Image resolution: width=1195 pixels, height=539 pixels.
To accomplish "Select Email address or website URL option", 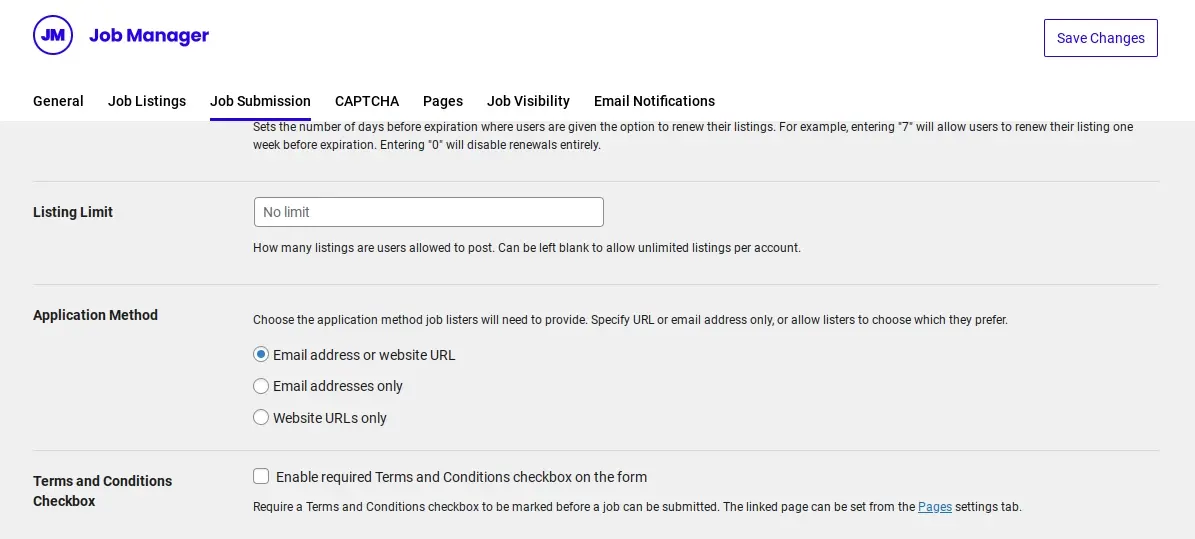I will coord(261,355).
